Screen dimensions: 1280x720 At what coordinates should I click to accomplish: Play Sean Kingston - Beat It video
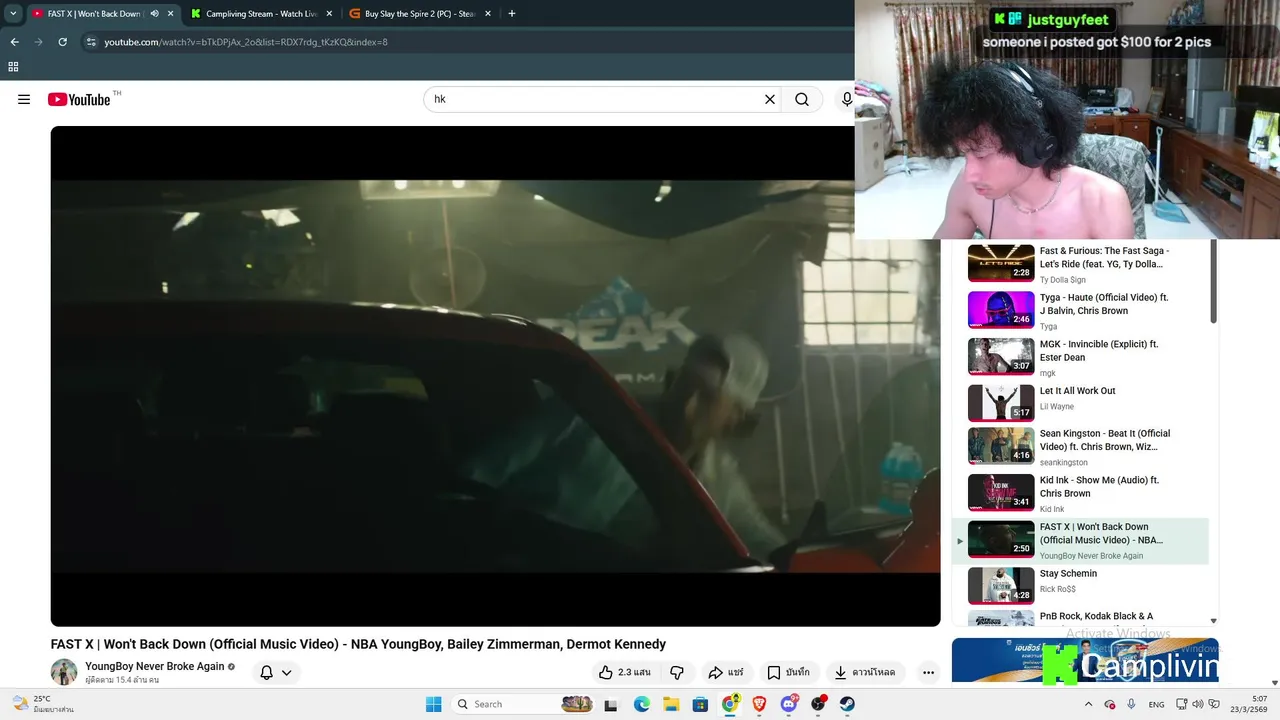[x=1080, y=447]
